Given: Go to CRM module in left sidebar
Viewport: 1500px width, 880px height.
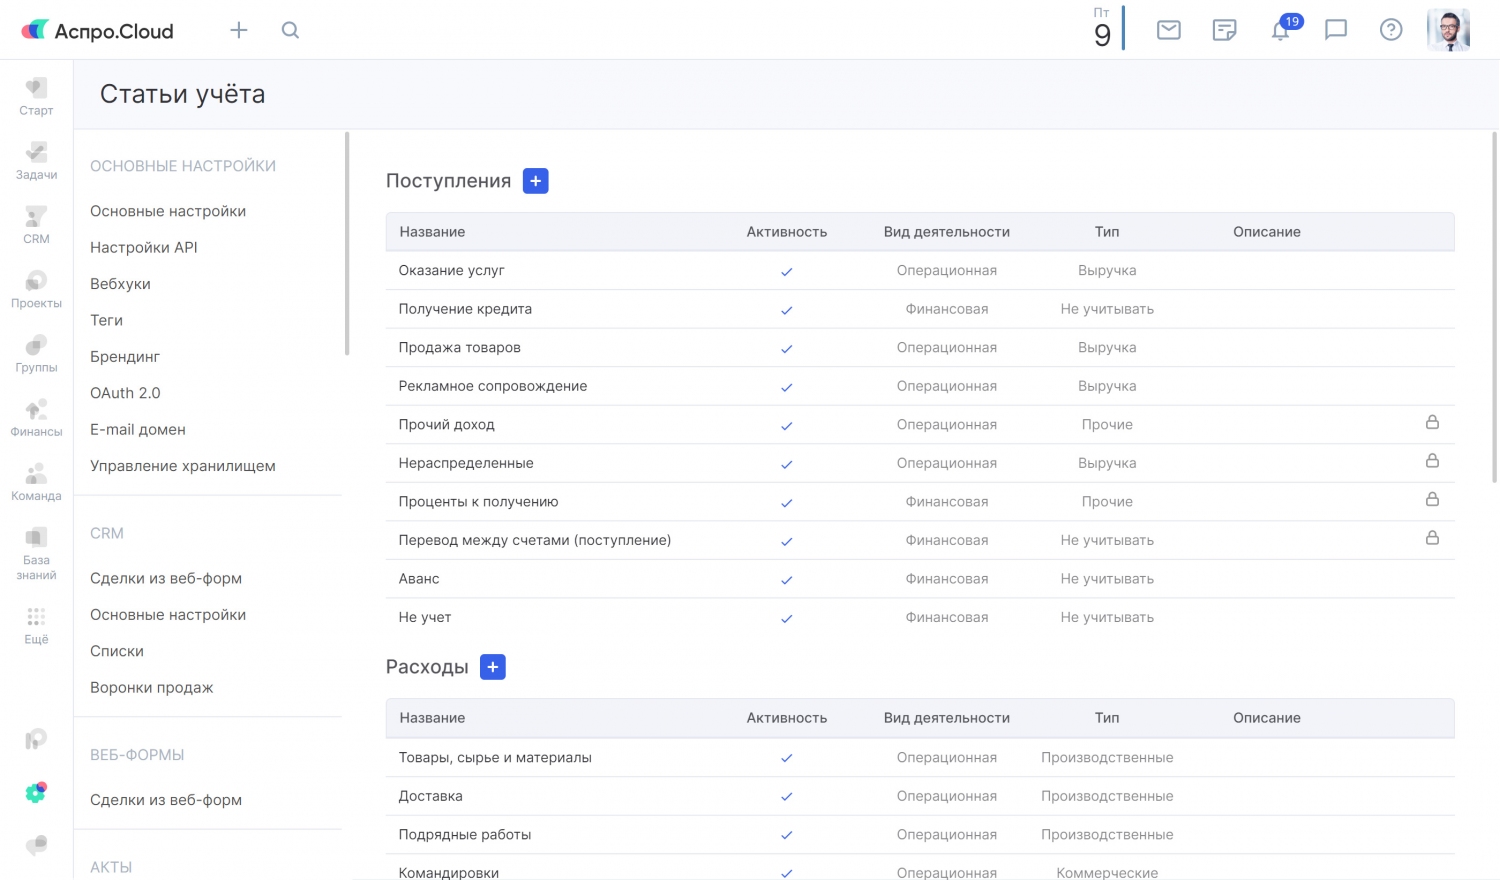Looking at the screenshot, I should coord(36,225).
